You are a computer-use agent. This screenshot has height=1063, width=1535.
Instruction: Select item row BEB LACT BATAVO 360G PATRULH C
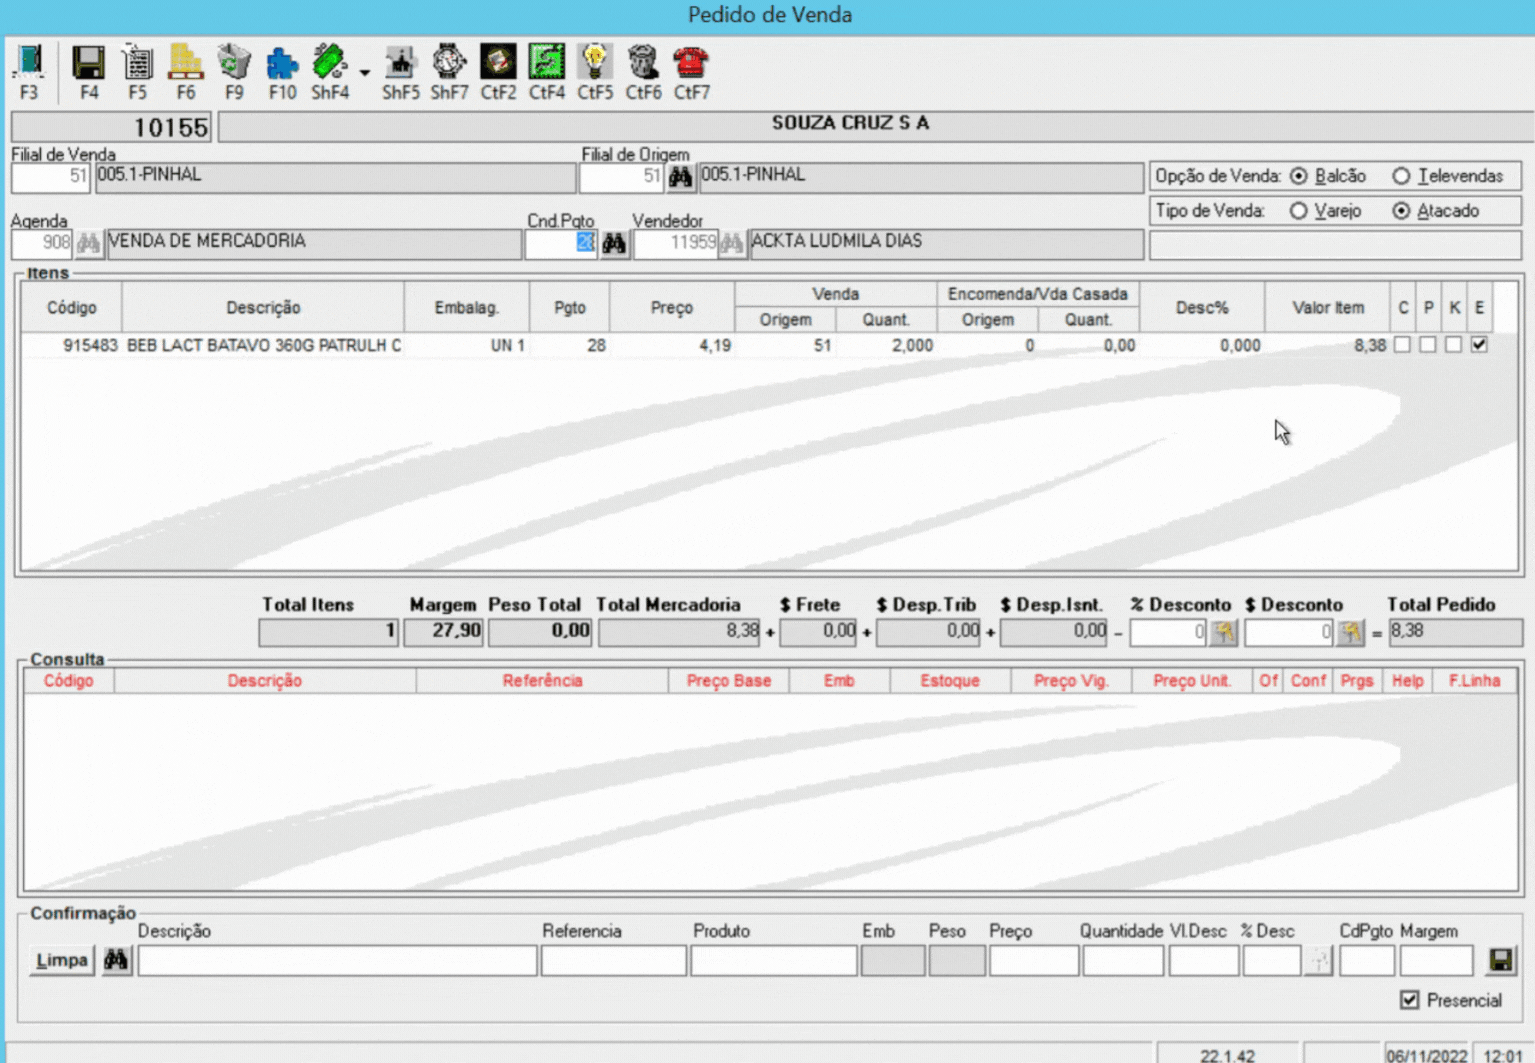756,345
